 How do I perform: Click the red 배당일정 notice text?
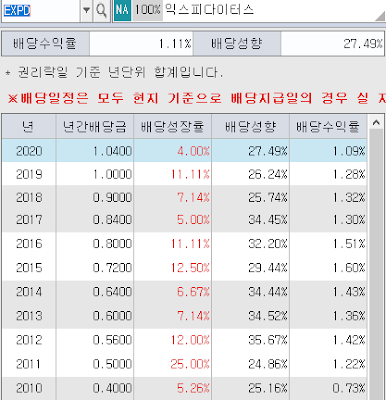[197, 98]
